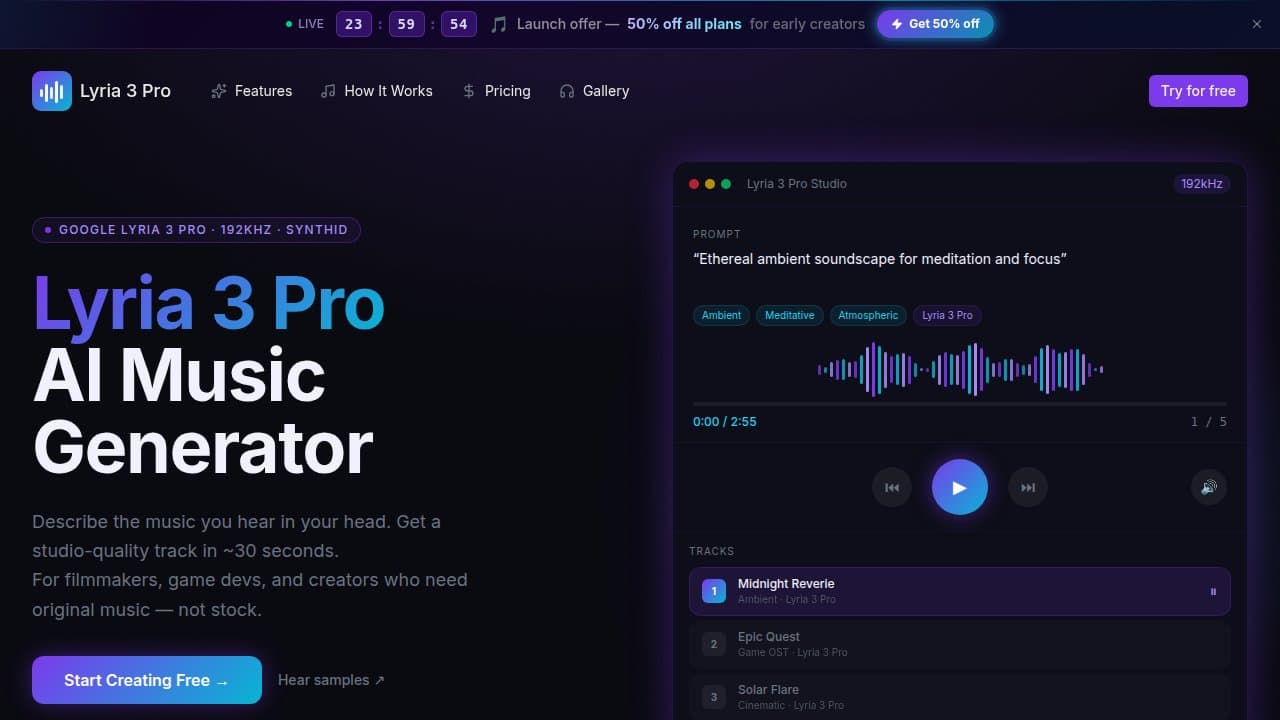Viewport: 1280px width, 720px height.
Task: Click the waveform visualization
Action: tap(960, 370)
